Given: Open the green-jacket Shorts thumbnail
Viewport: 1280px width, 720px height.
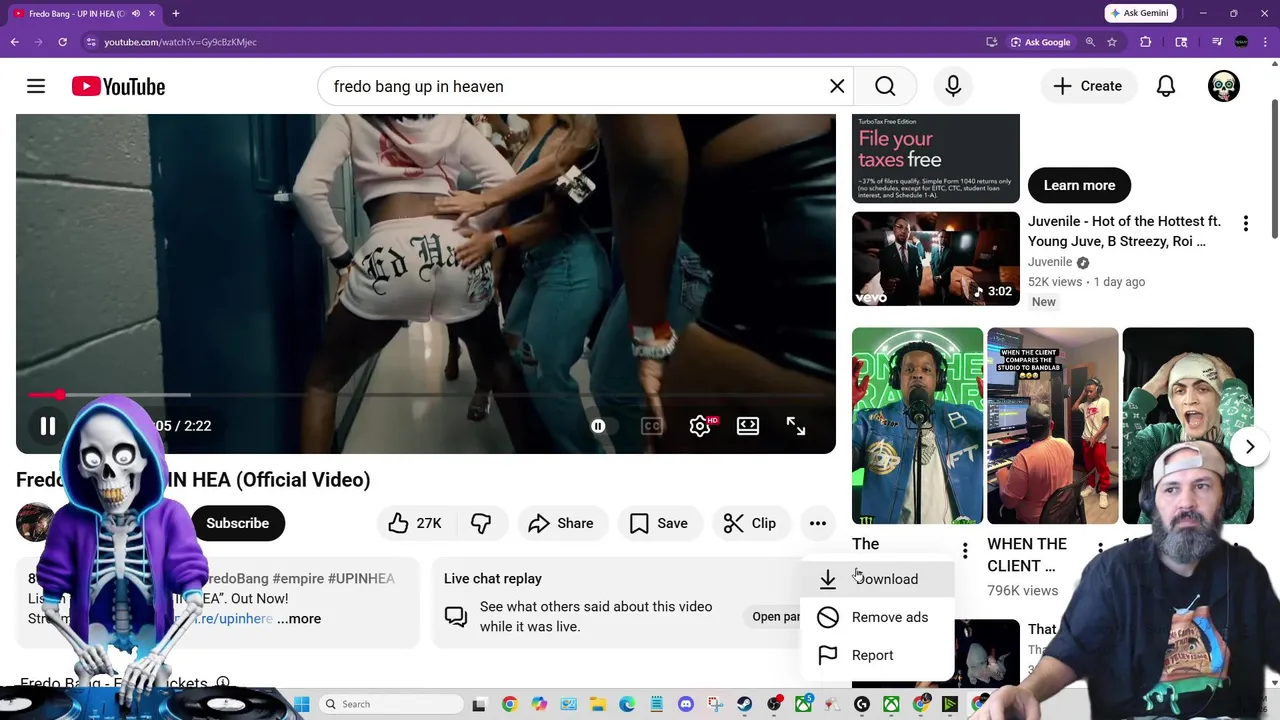Looking at the screenshot, I should [x=1188, y=426].
